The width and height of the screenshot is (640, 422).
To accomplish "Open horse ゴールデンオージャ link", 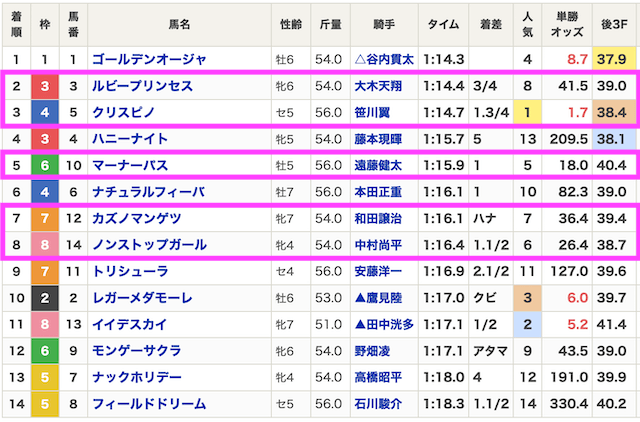I will tap(149, 60).
